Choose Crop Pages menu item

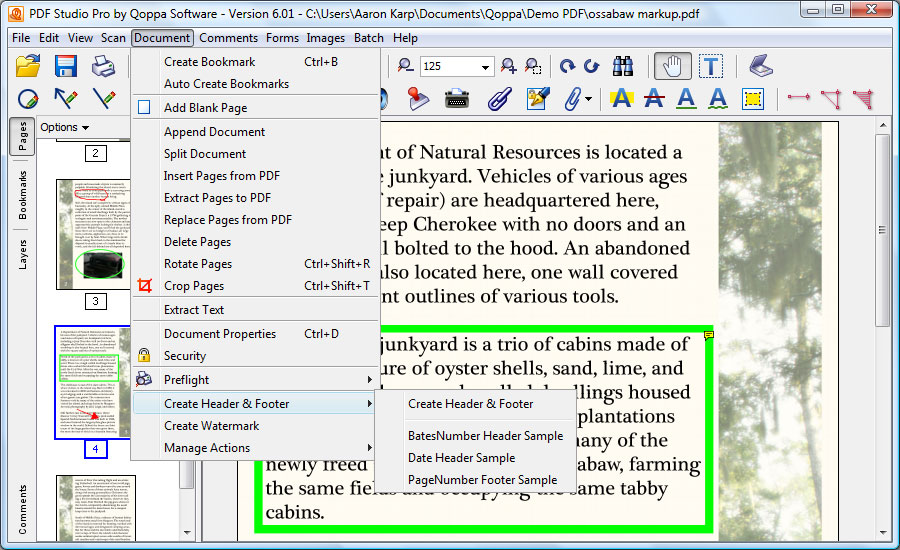[255, 286]
